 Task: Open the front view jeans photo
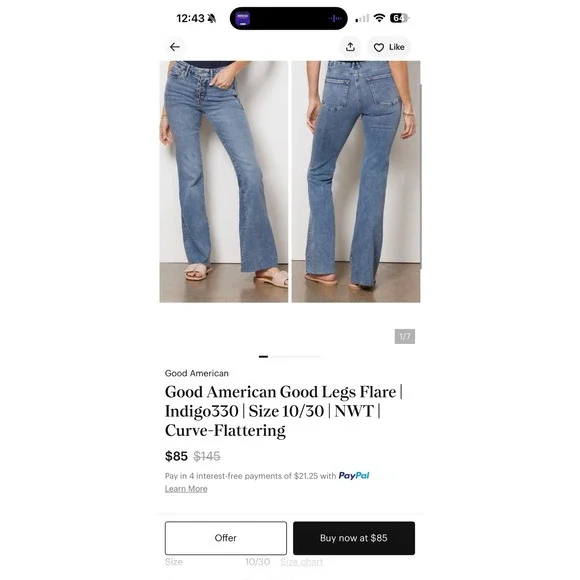pyautogui.click(x=224, y=182)
